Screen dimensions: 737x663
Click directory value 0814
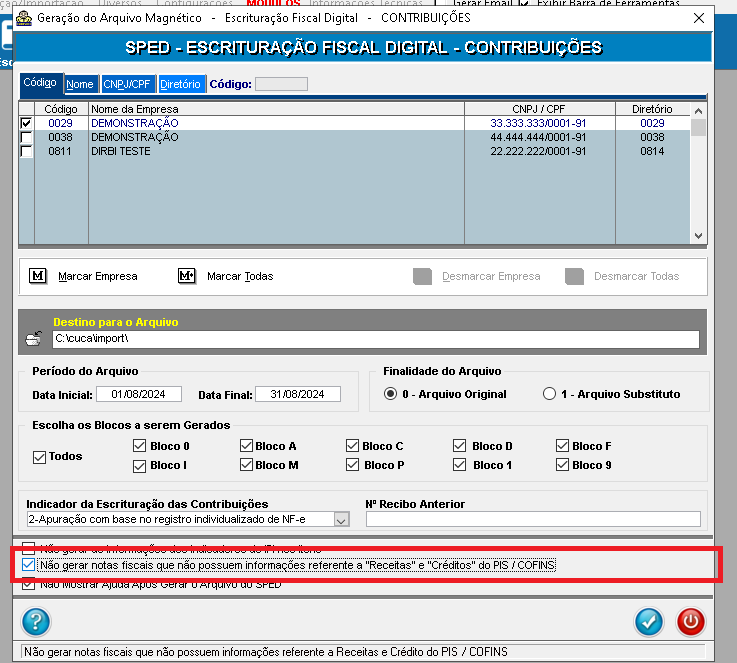[x=652, y=151]
